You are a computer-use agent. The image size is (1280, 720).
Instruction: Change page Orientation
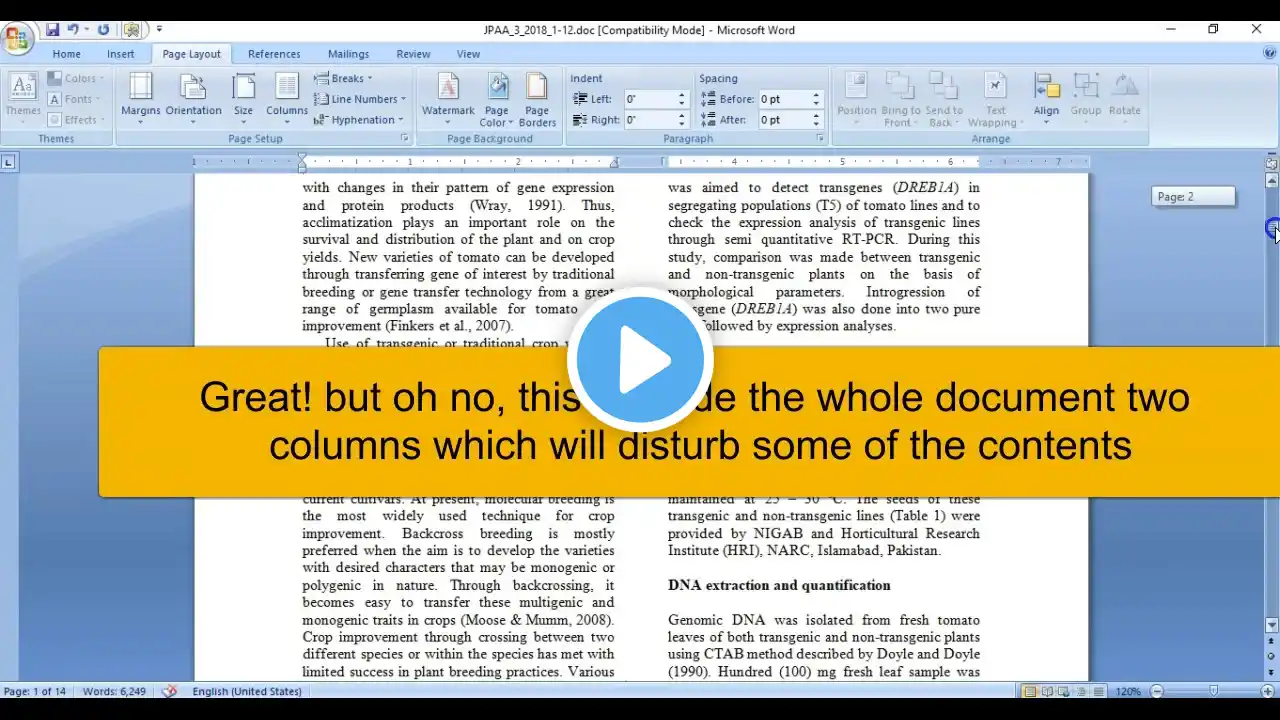[194, 99]
